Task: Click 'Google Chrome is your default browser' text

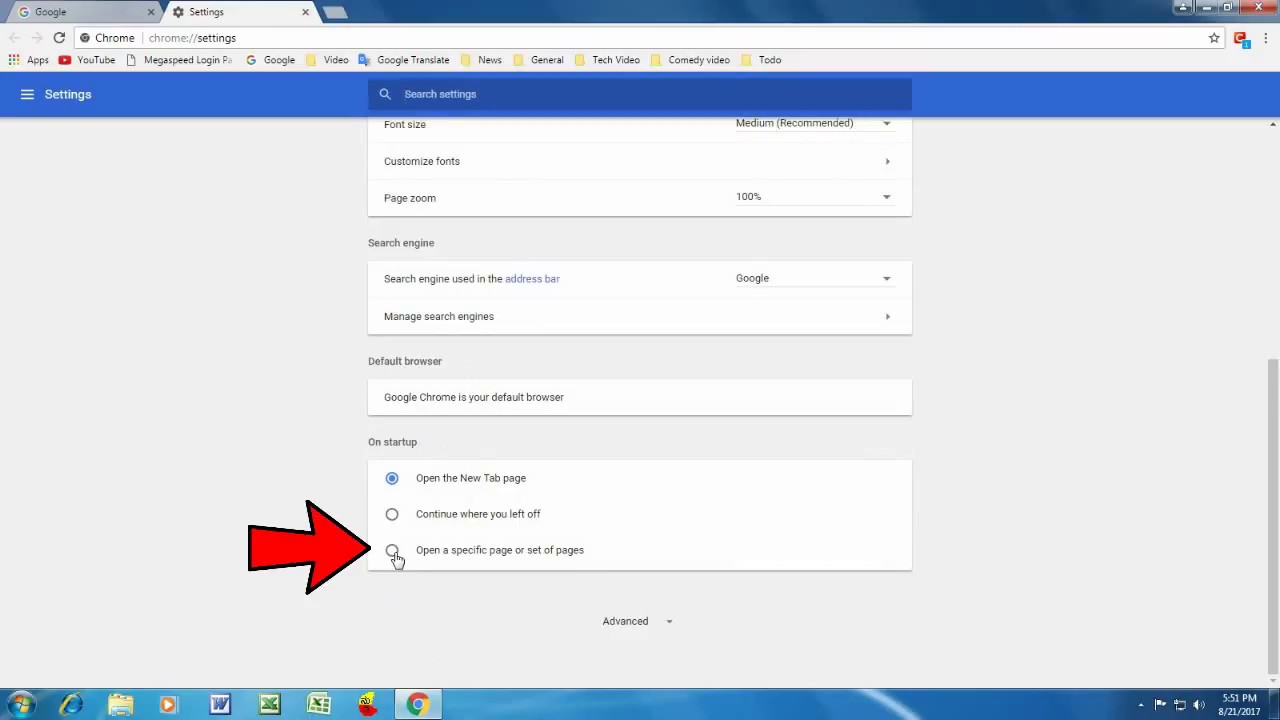Action: point(474,397)
